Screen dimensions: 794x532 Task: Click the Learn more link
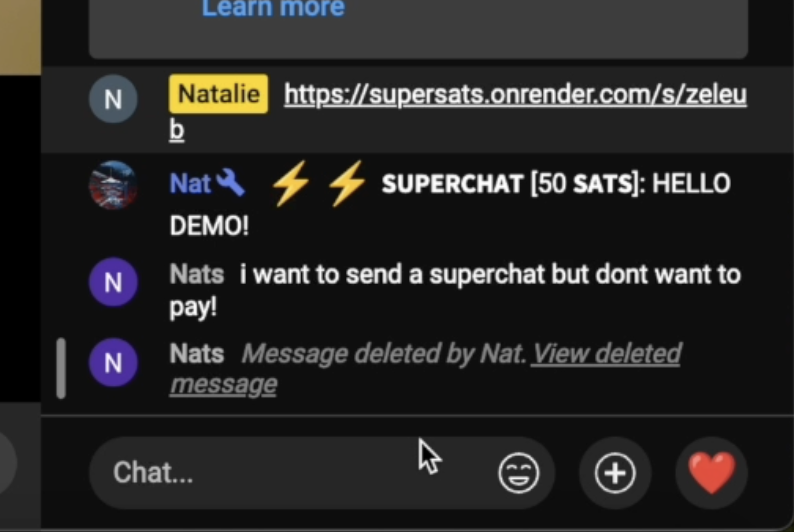pyautogui.click(x=273, y=8)
